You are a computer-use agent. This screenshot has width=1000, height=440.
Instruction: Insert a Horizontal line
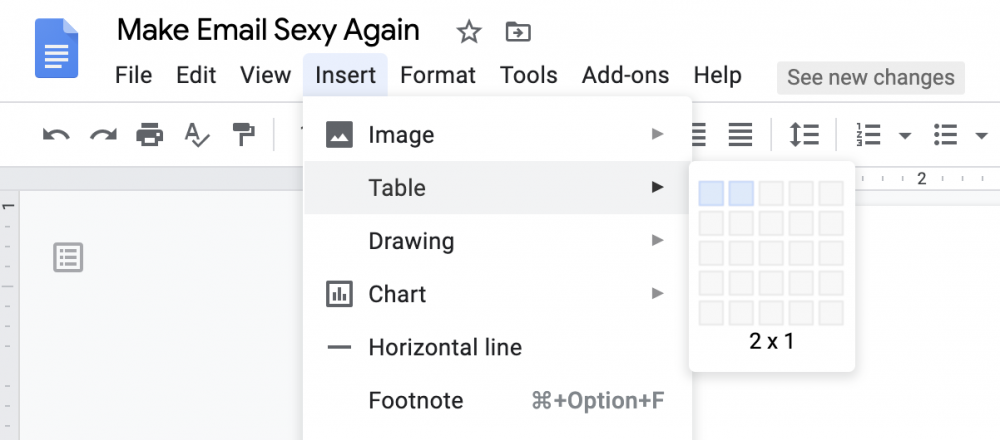[x=445, y=347]
